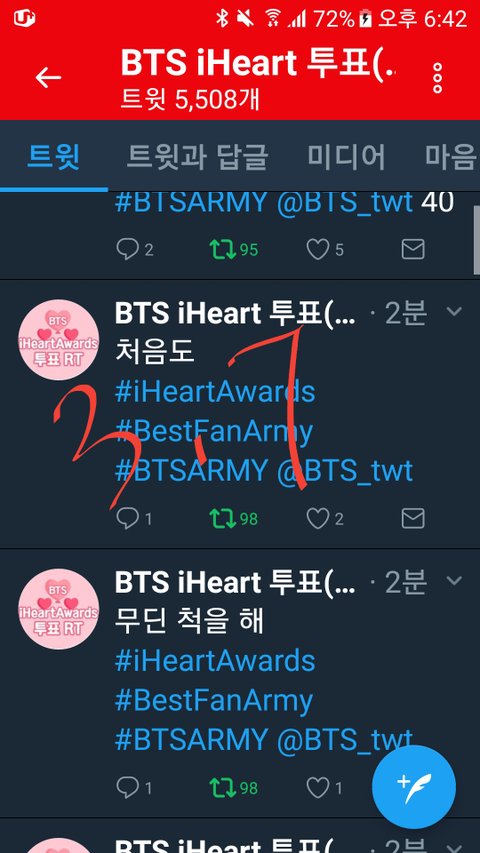Screen dimensions: 480x853
Task: Click the timeline scrollbar handle
Action: [x=477, y=239]
